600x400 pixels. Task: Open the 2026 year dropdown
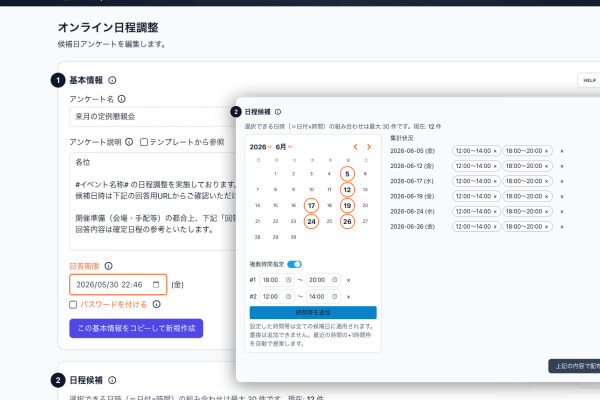[x=261, y=147]
